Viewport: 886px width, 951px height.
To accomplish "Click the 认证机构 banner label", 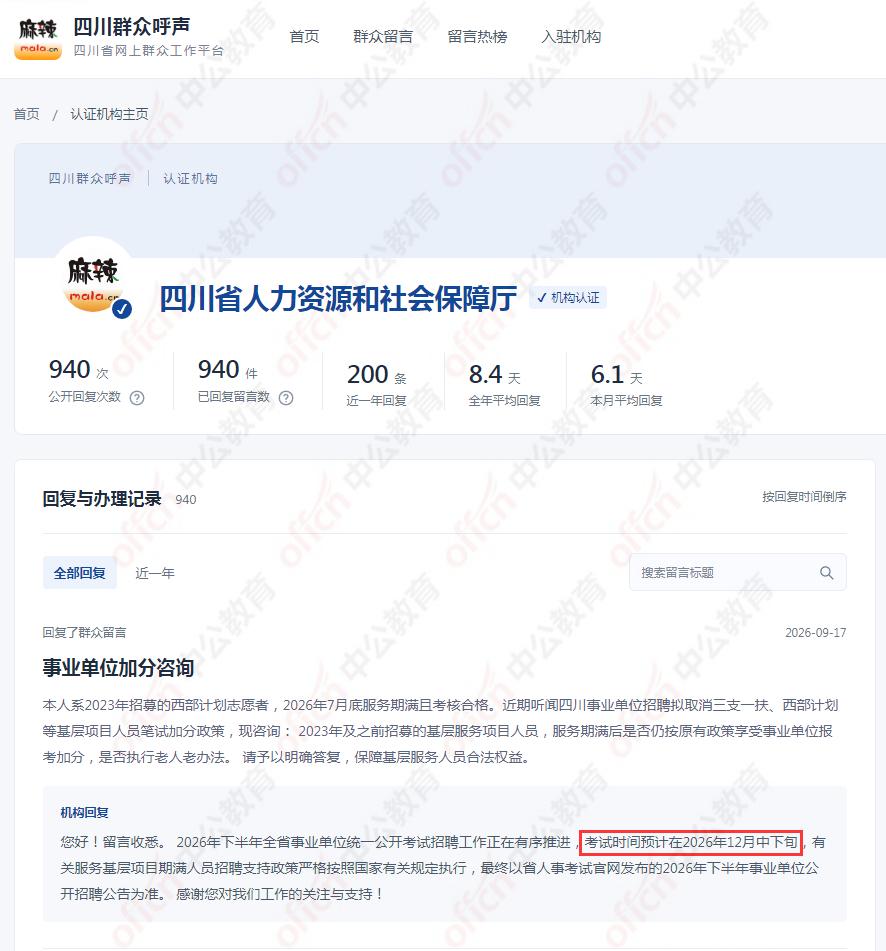I will [190, 178].
